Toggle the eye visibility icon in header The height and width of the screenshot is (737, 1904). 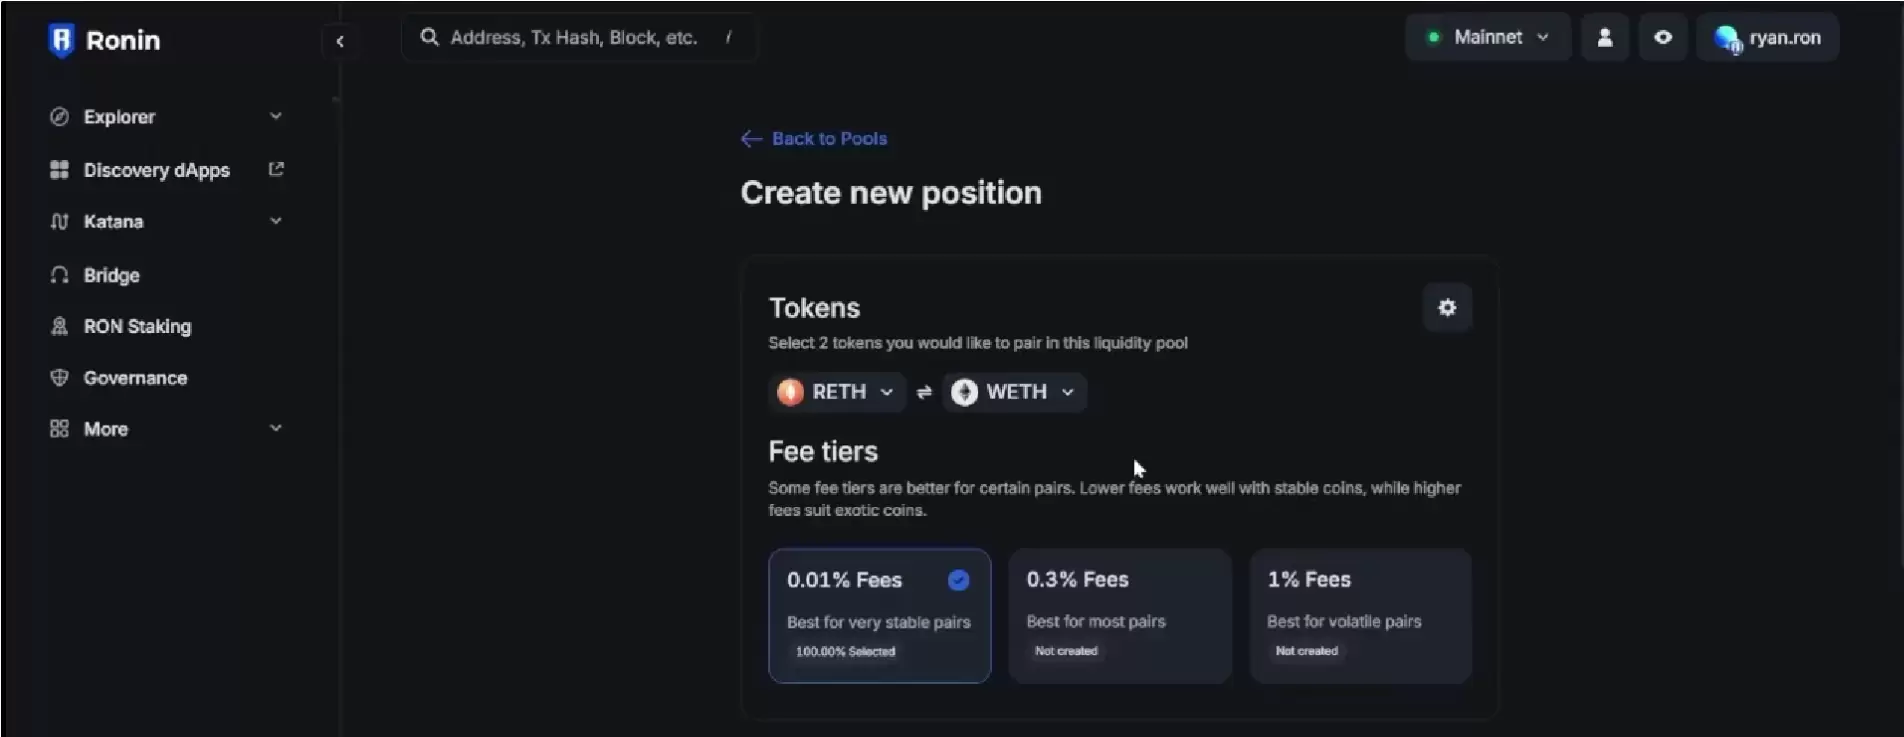[1663, 38]
